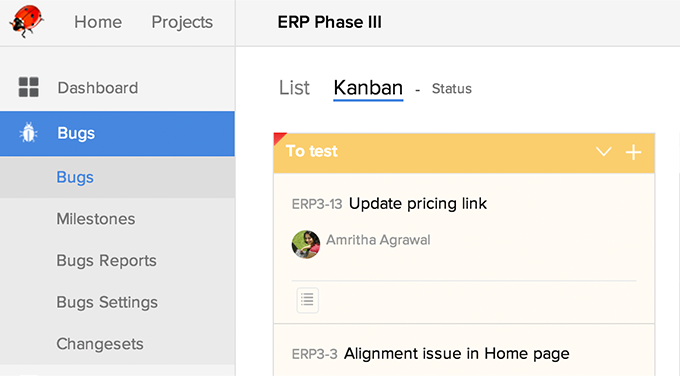680x376 pixels.
Task: Open the Home menu item
Action: [98, 22]
